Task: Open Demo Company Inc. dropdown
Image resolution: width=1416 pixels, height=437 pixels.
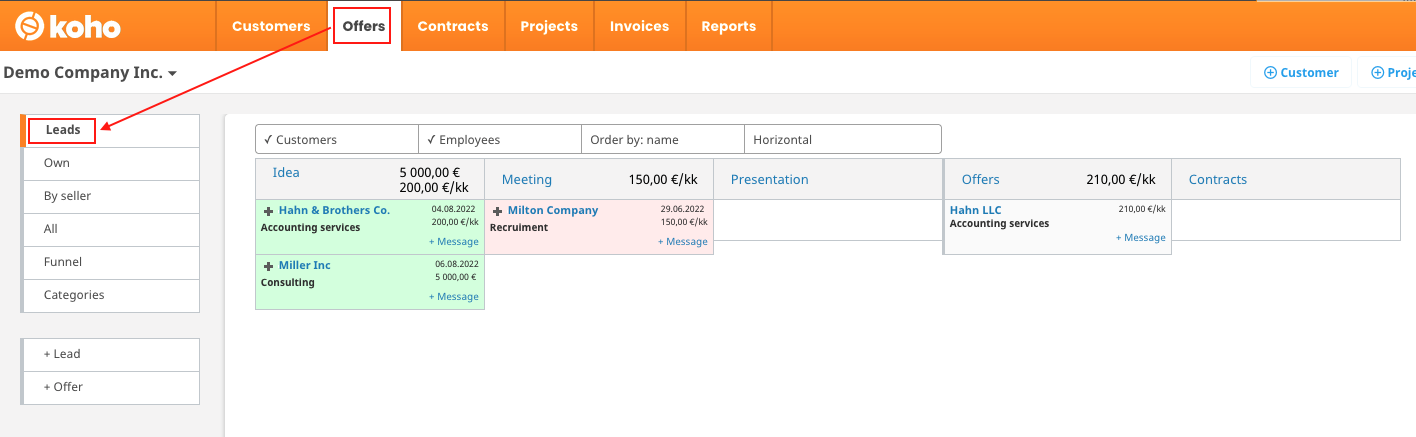Action: [90, 73]
